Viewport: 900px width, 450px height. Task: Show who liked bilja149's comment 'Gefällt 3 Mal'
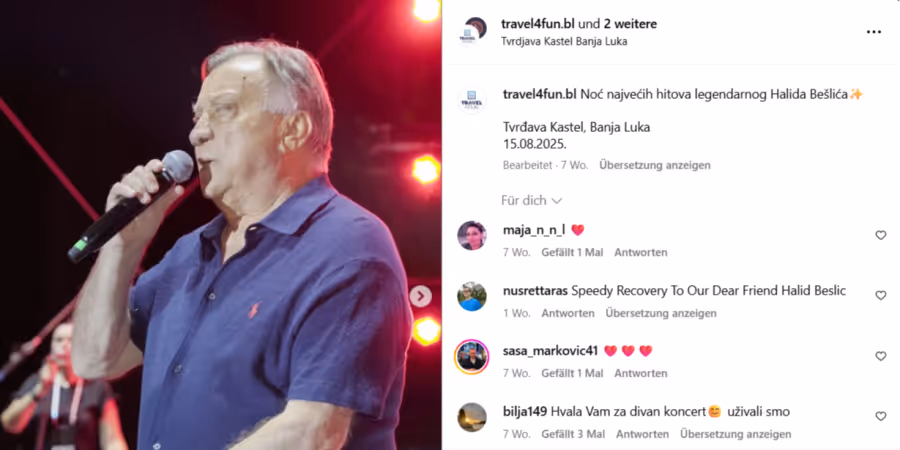point(573,435)
